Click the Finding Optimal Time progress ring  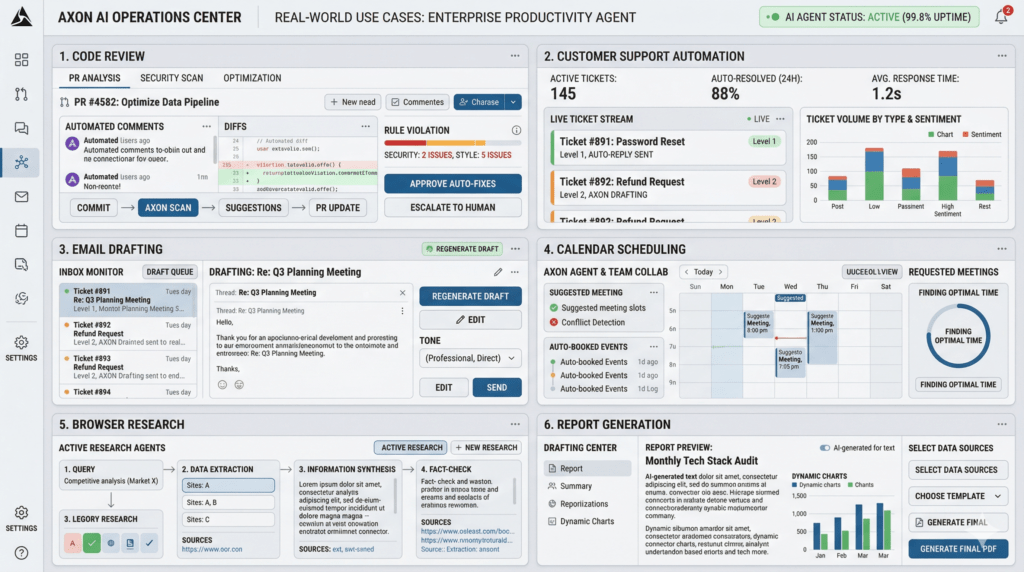pyautogui.click(x=958, y=336)
